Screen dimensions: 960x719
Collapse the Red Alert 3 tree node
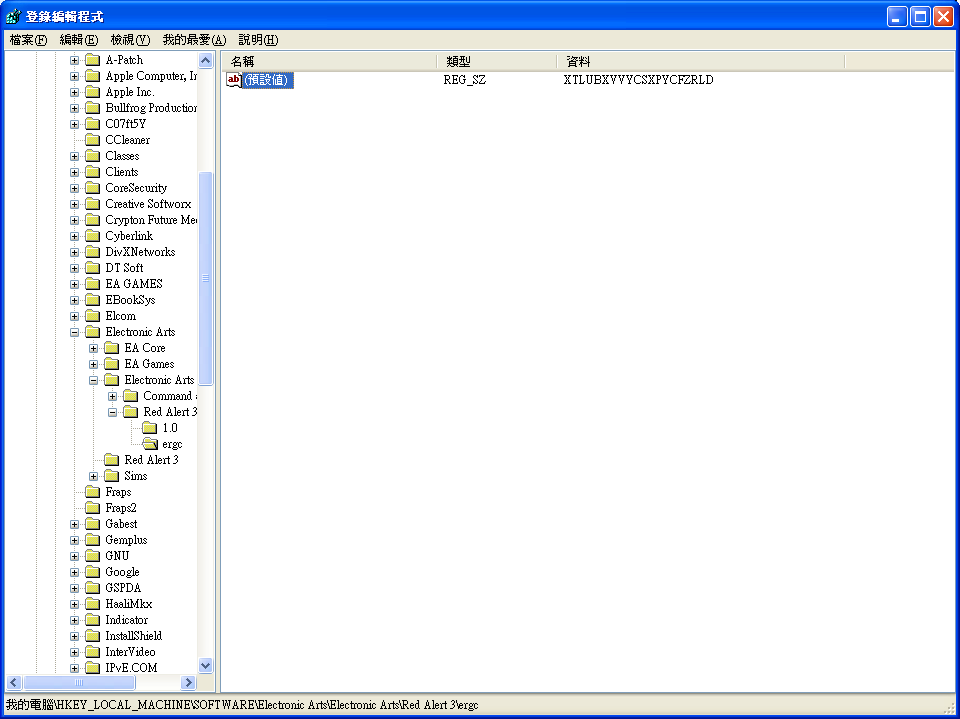[113, 412]
